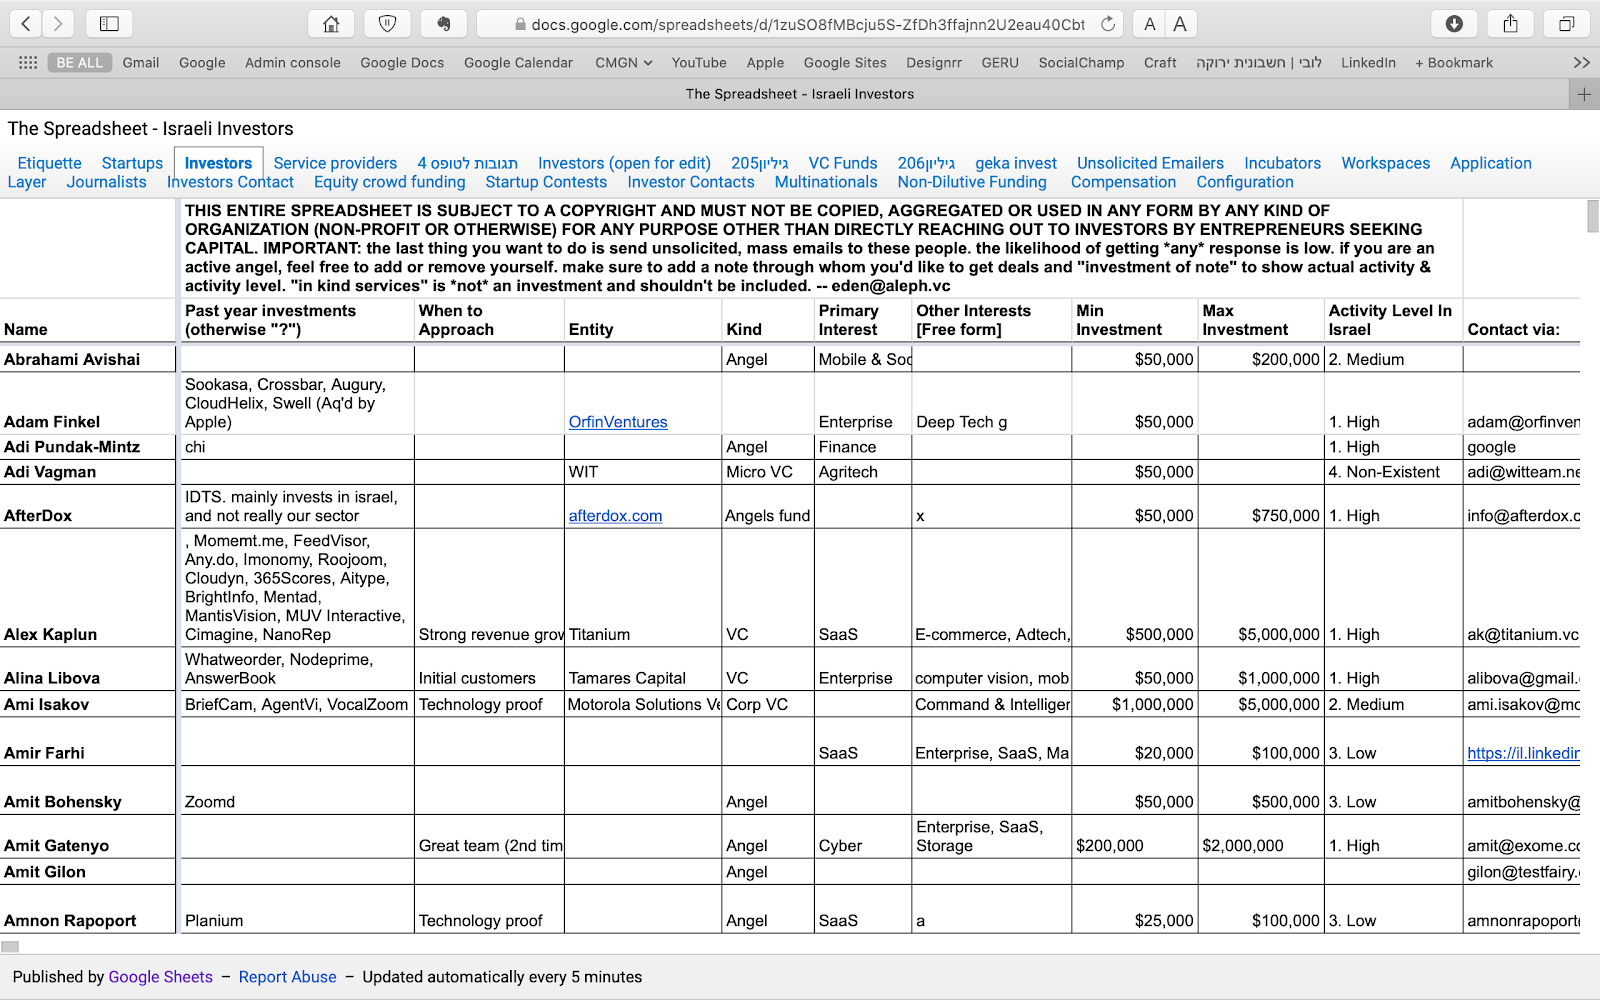1600x1000 pixels.
Task: Open the Unsolicited Emailers tab
Action: click(1150, 163)
